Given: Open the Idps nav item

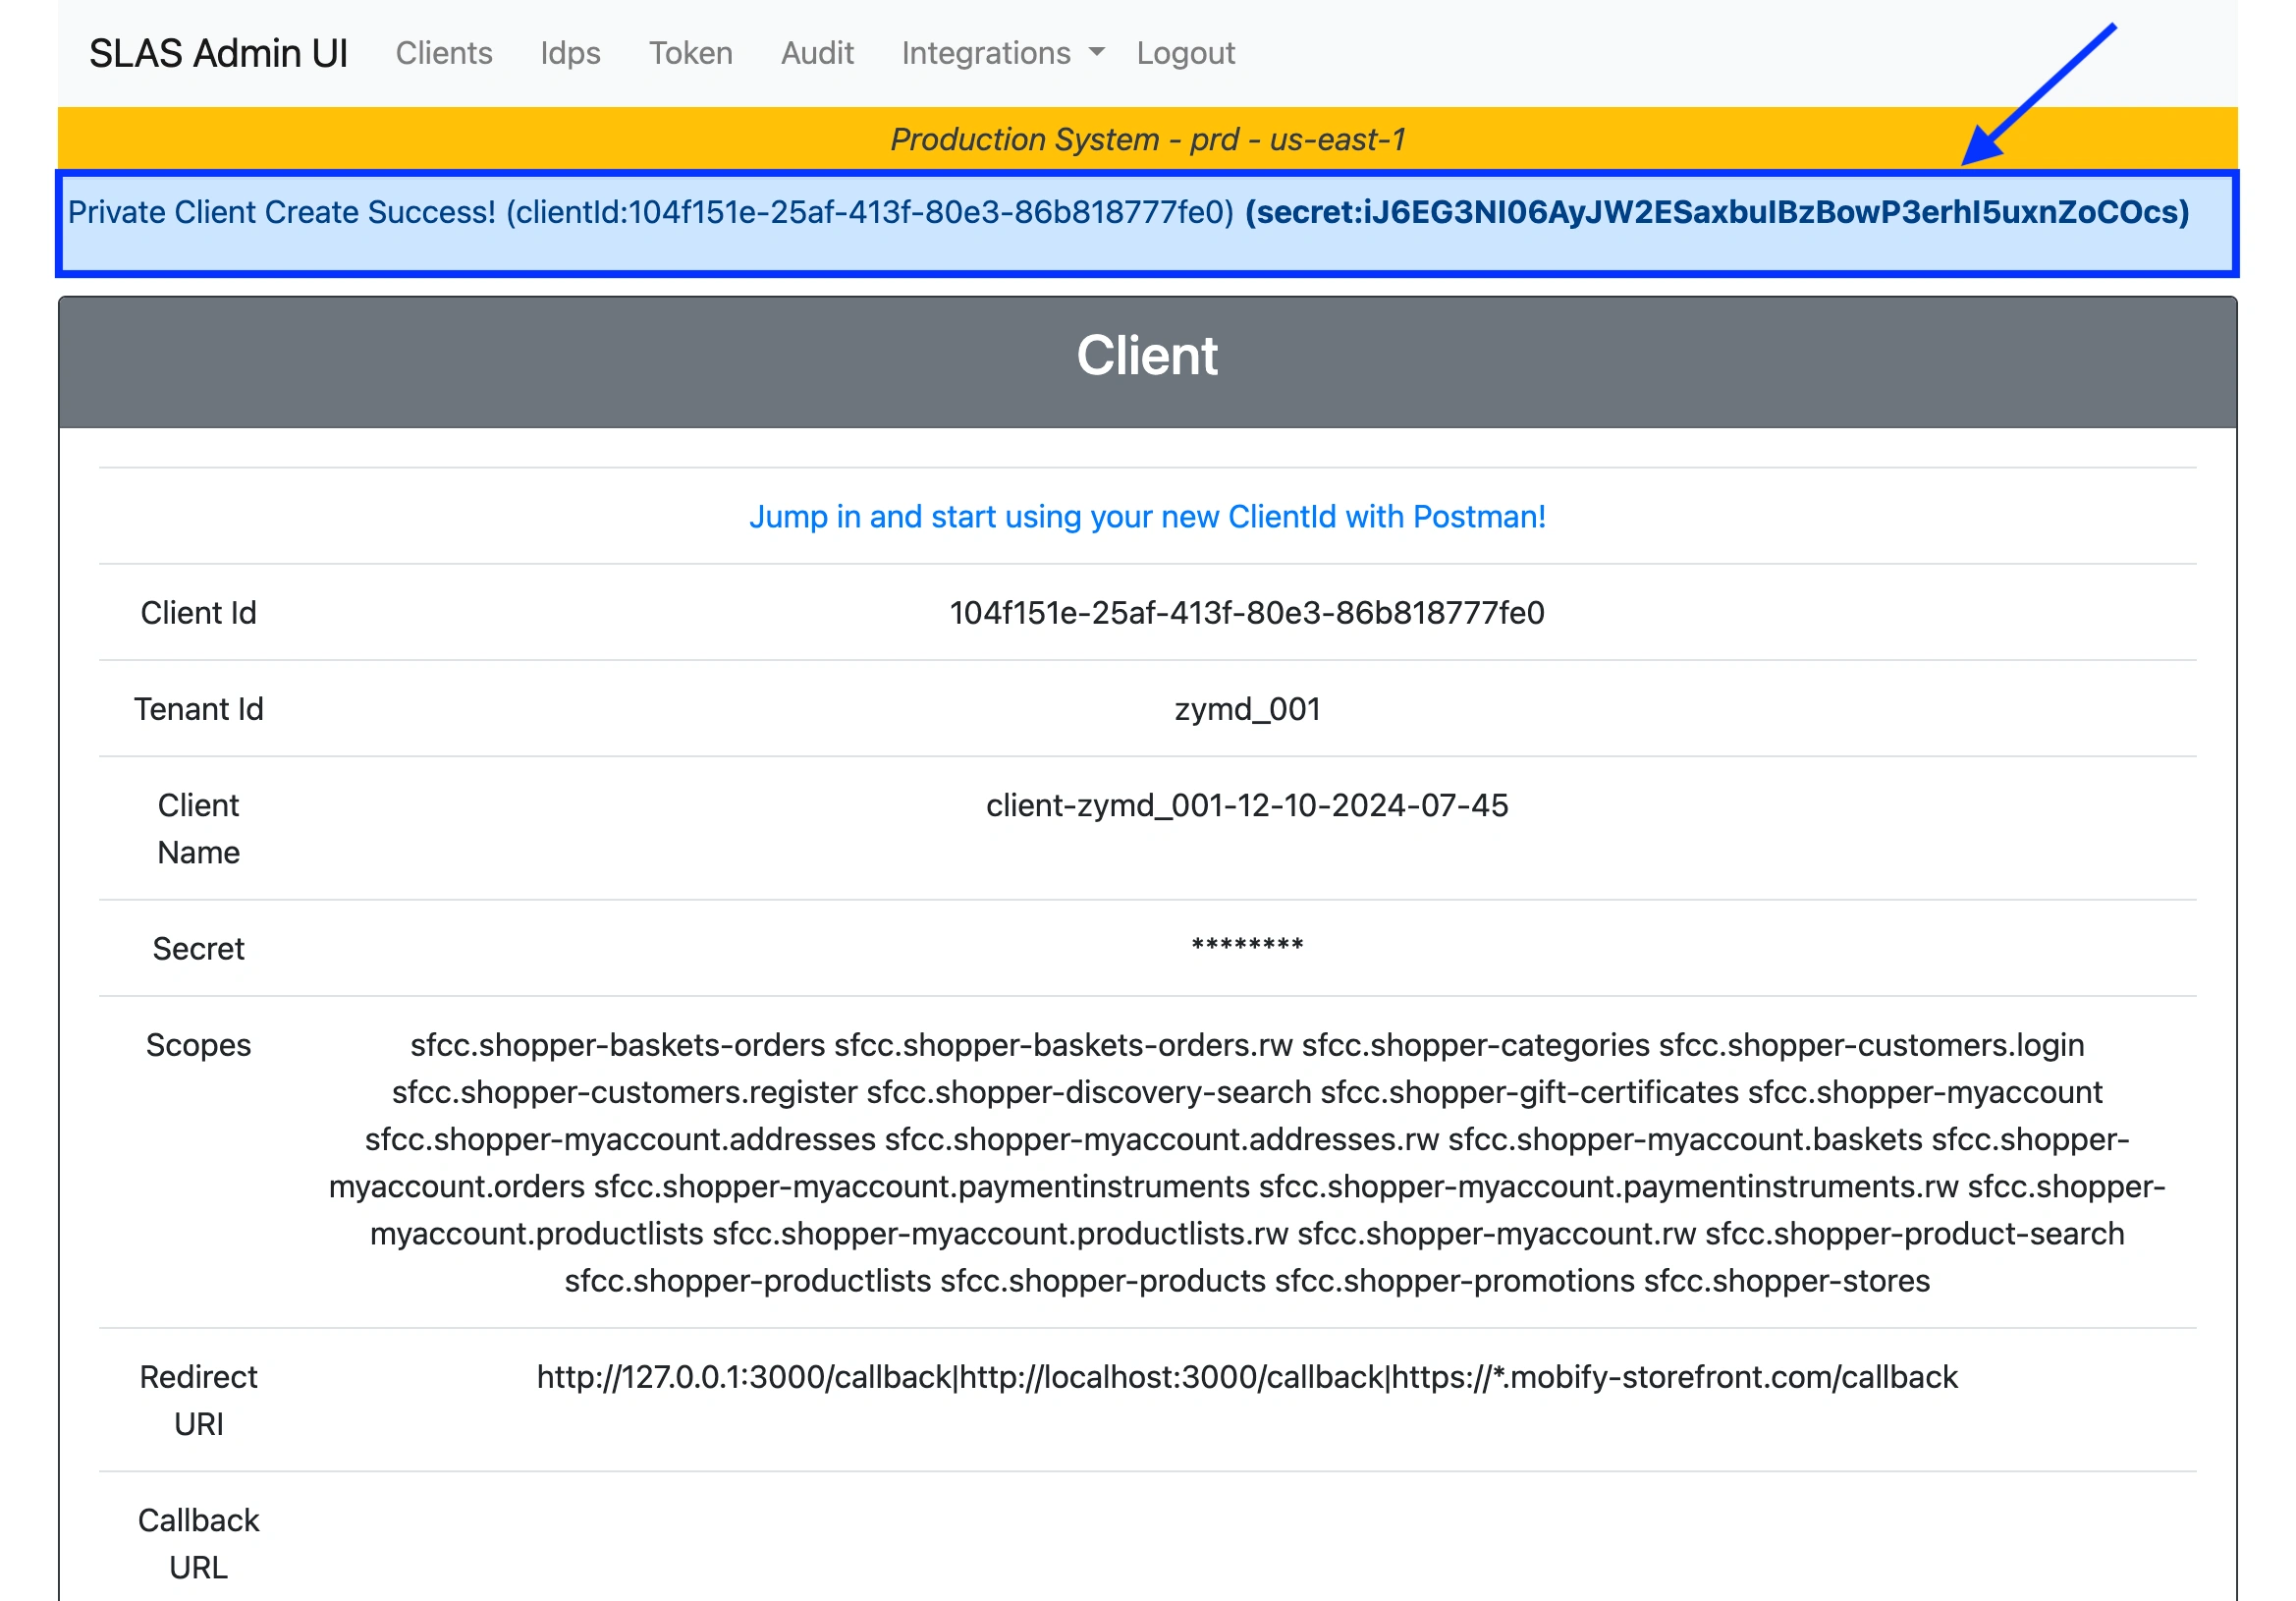Looking at the screenshot, I should (570, 53).
